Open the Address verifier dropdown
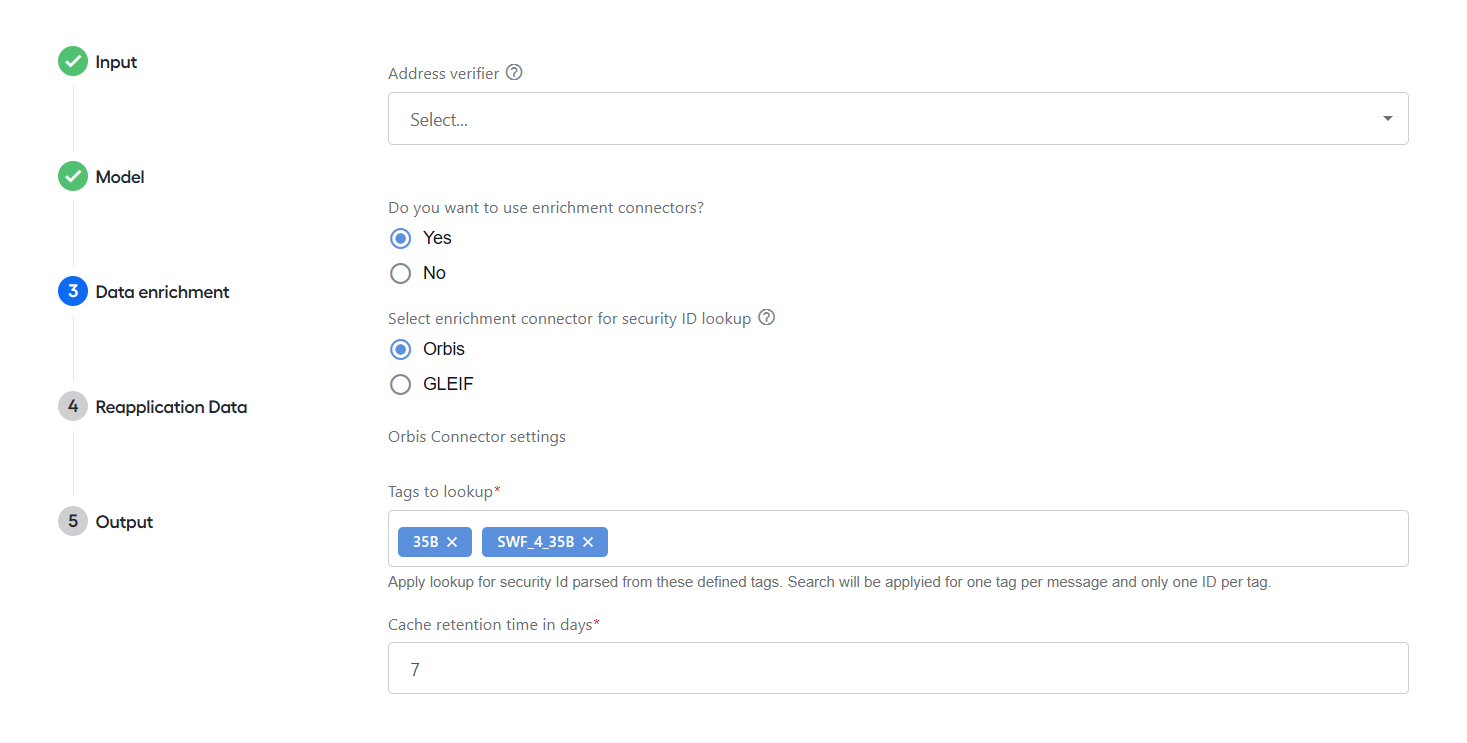 tap(898, 119)
